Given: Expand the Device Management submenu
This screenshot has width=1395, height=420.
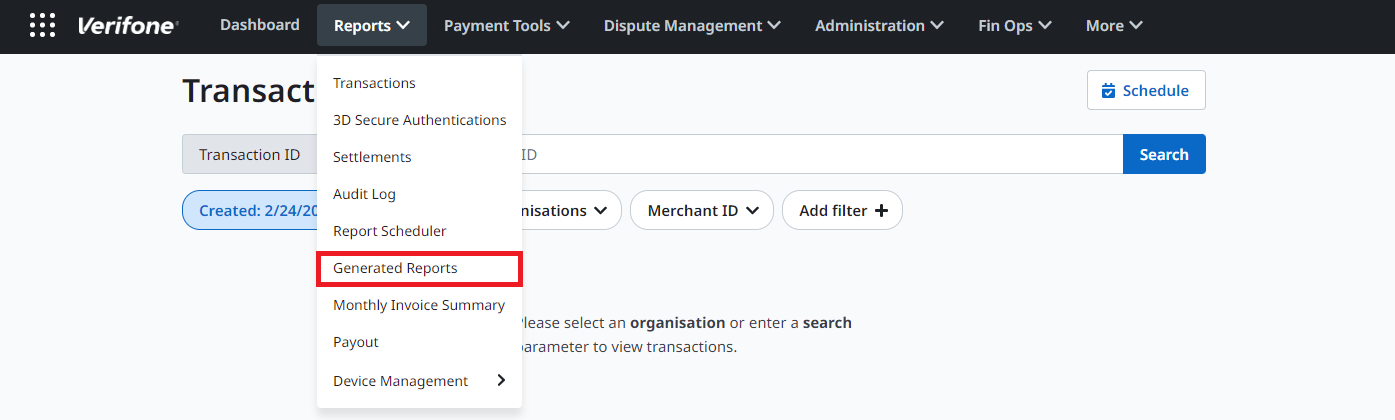Looking at the screenshot, I should (419, 381).
